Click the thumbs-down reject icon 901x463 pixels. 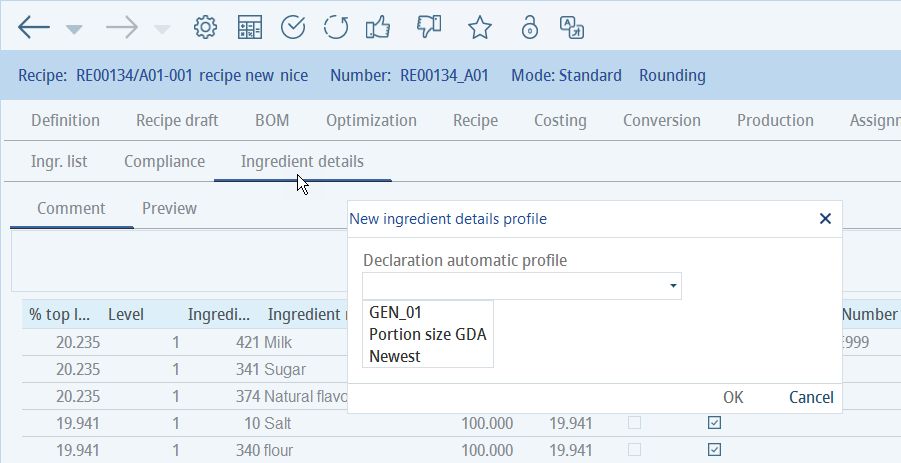pos(429,27)
